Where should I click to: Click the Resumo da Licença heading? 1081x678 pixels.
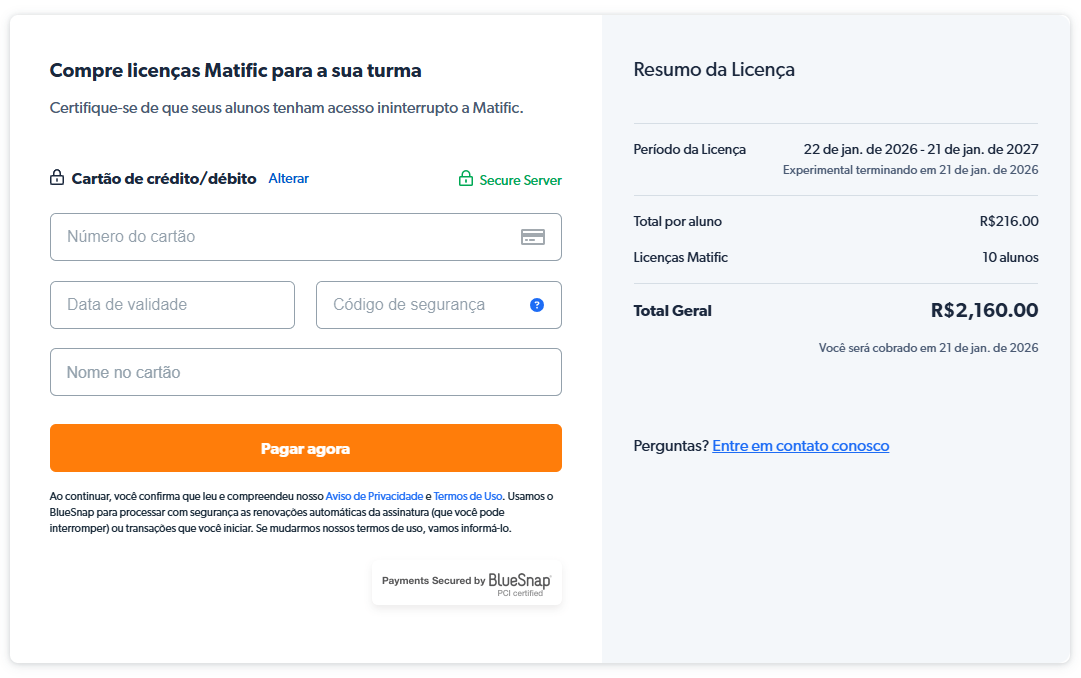[714, 70]
